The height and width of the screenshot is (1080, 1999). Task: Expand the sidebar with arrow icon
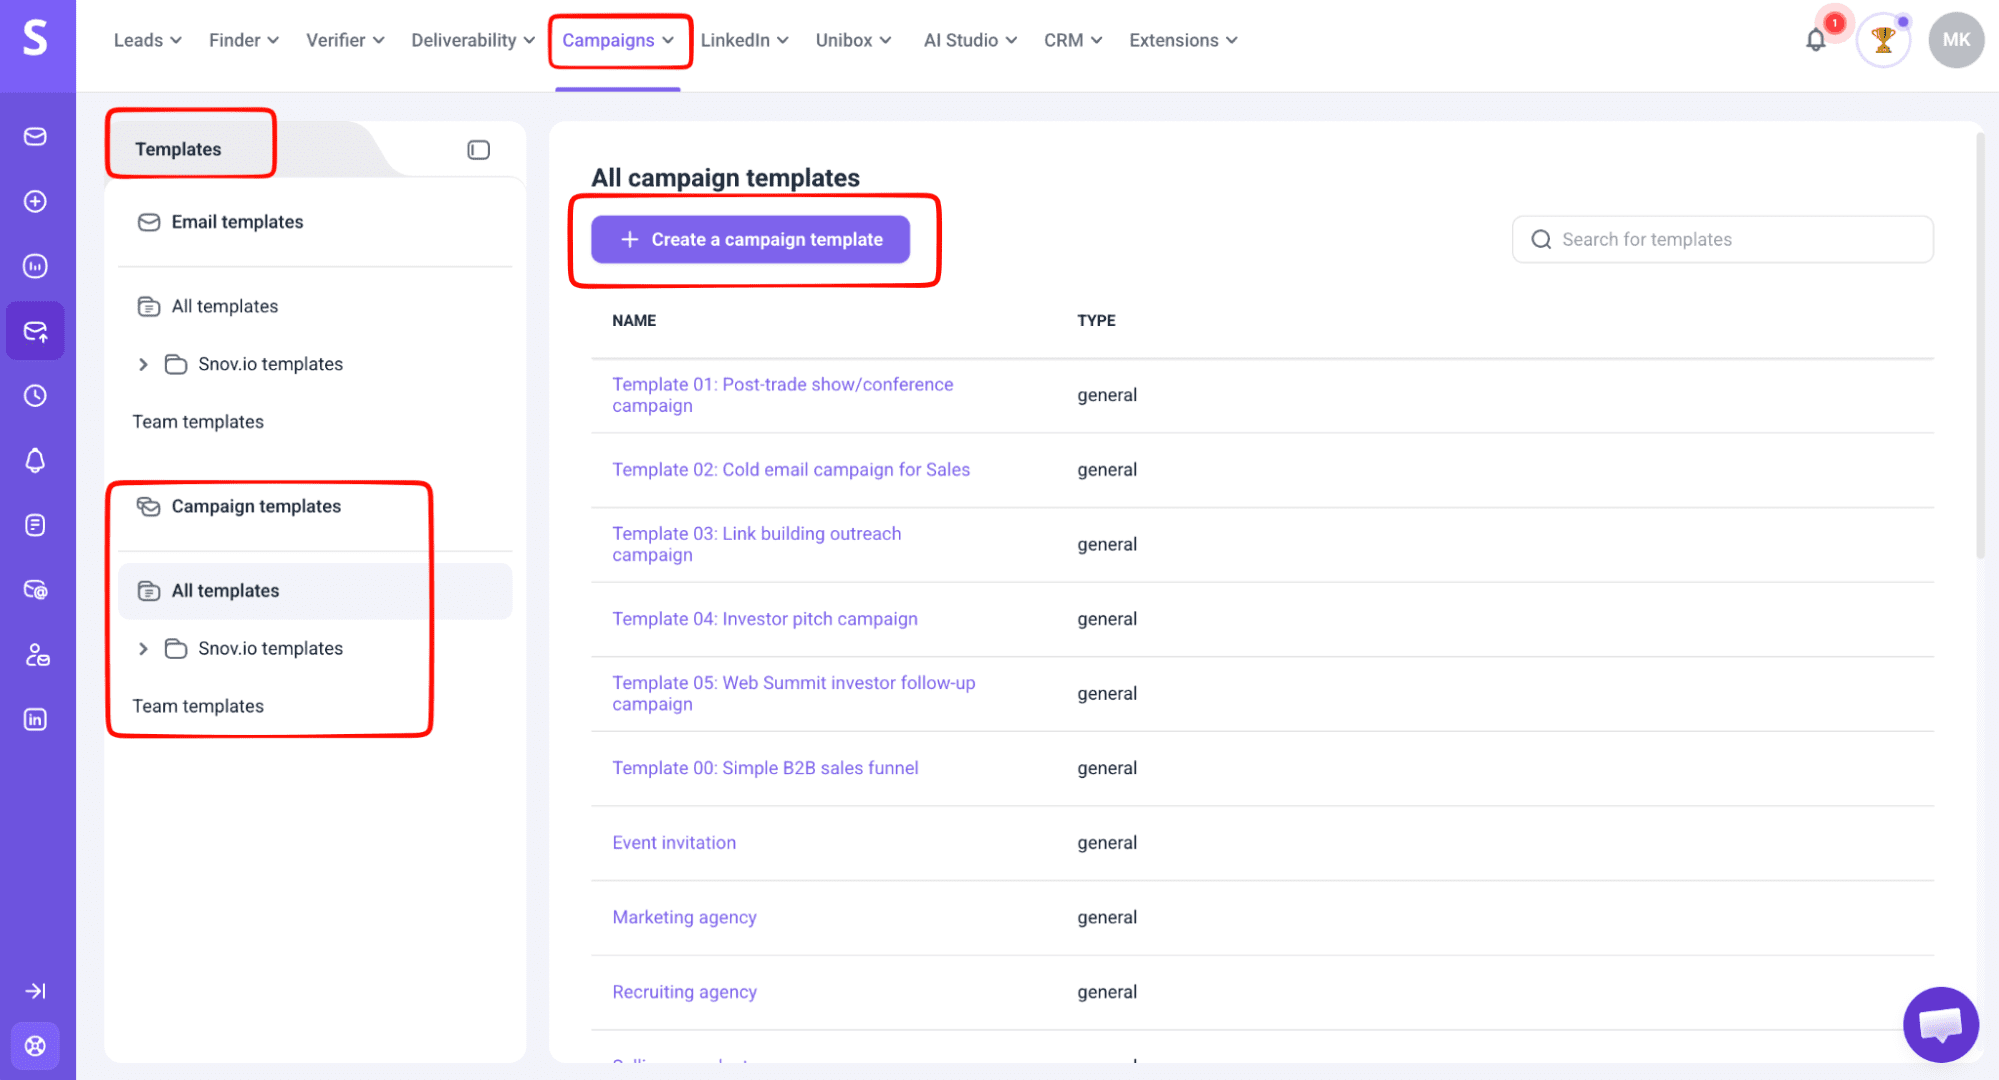pos(35,991)
